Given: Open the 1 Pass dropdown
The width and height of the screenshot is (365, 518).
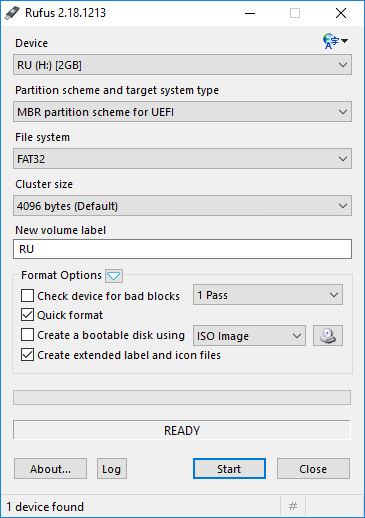Looking at the screenshot, I should coord(268,295).
